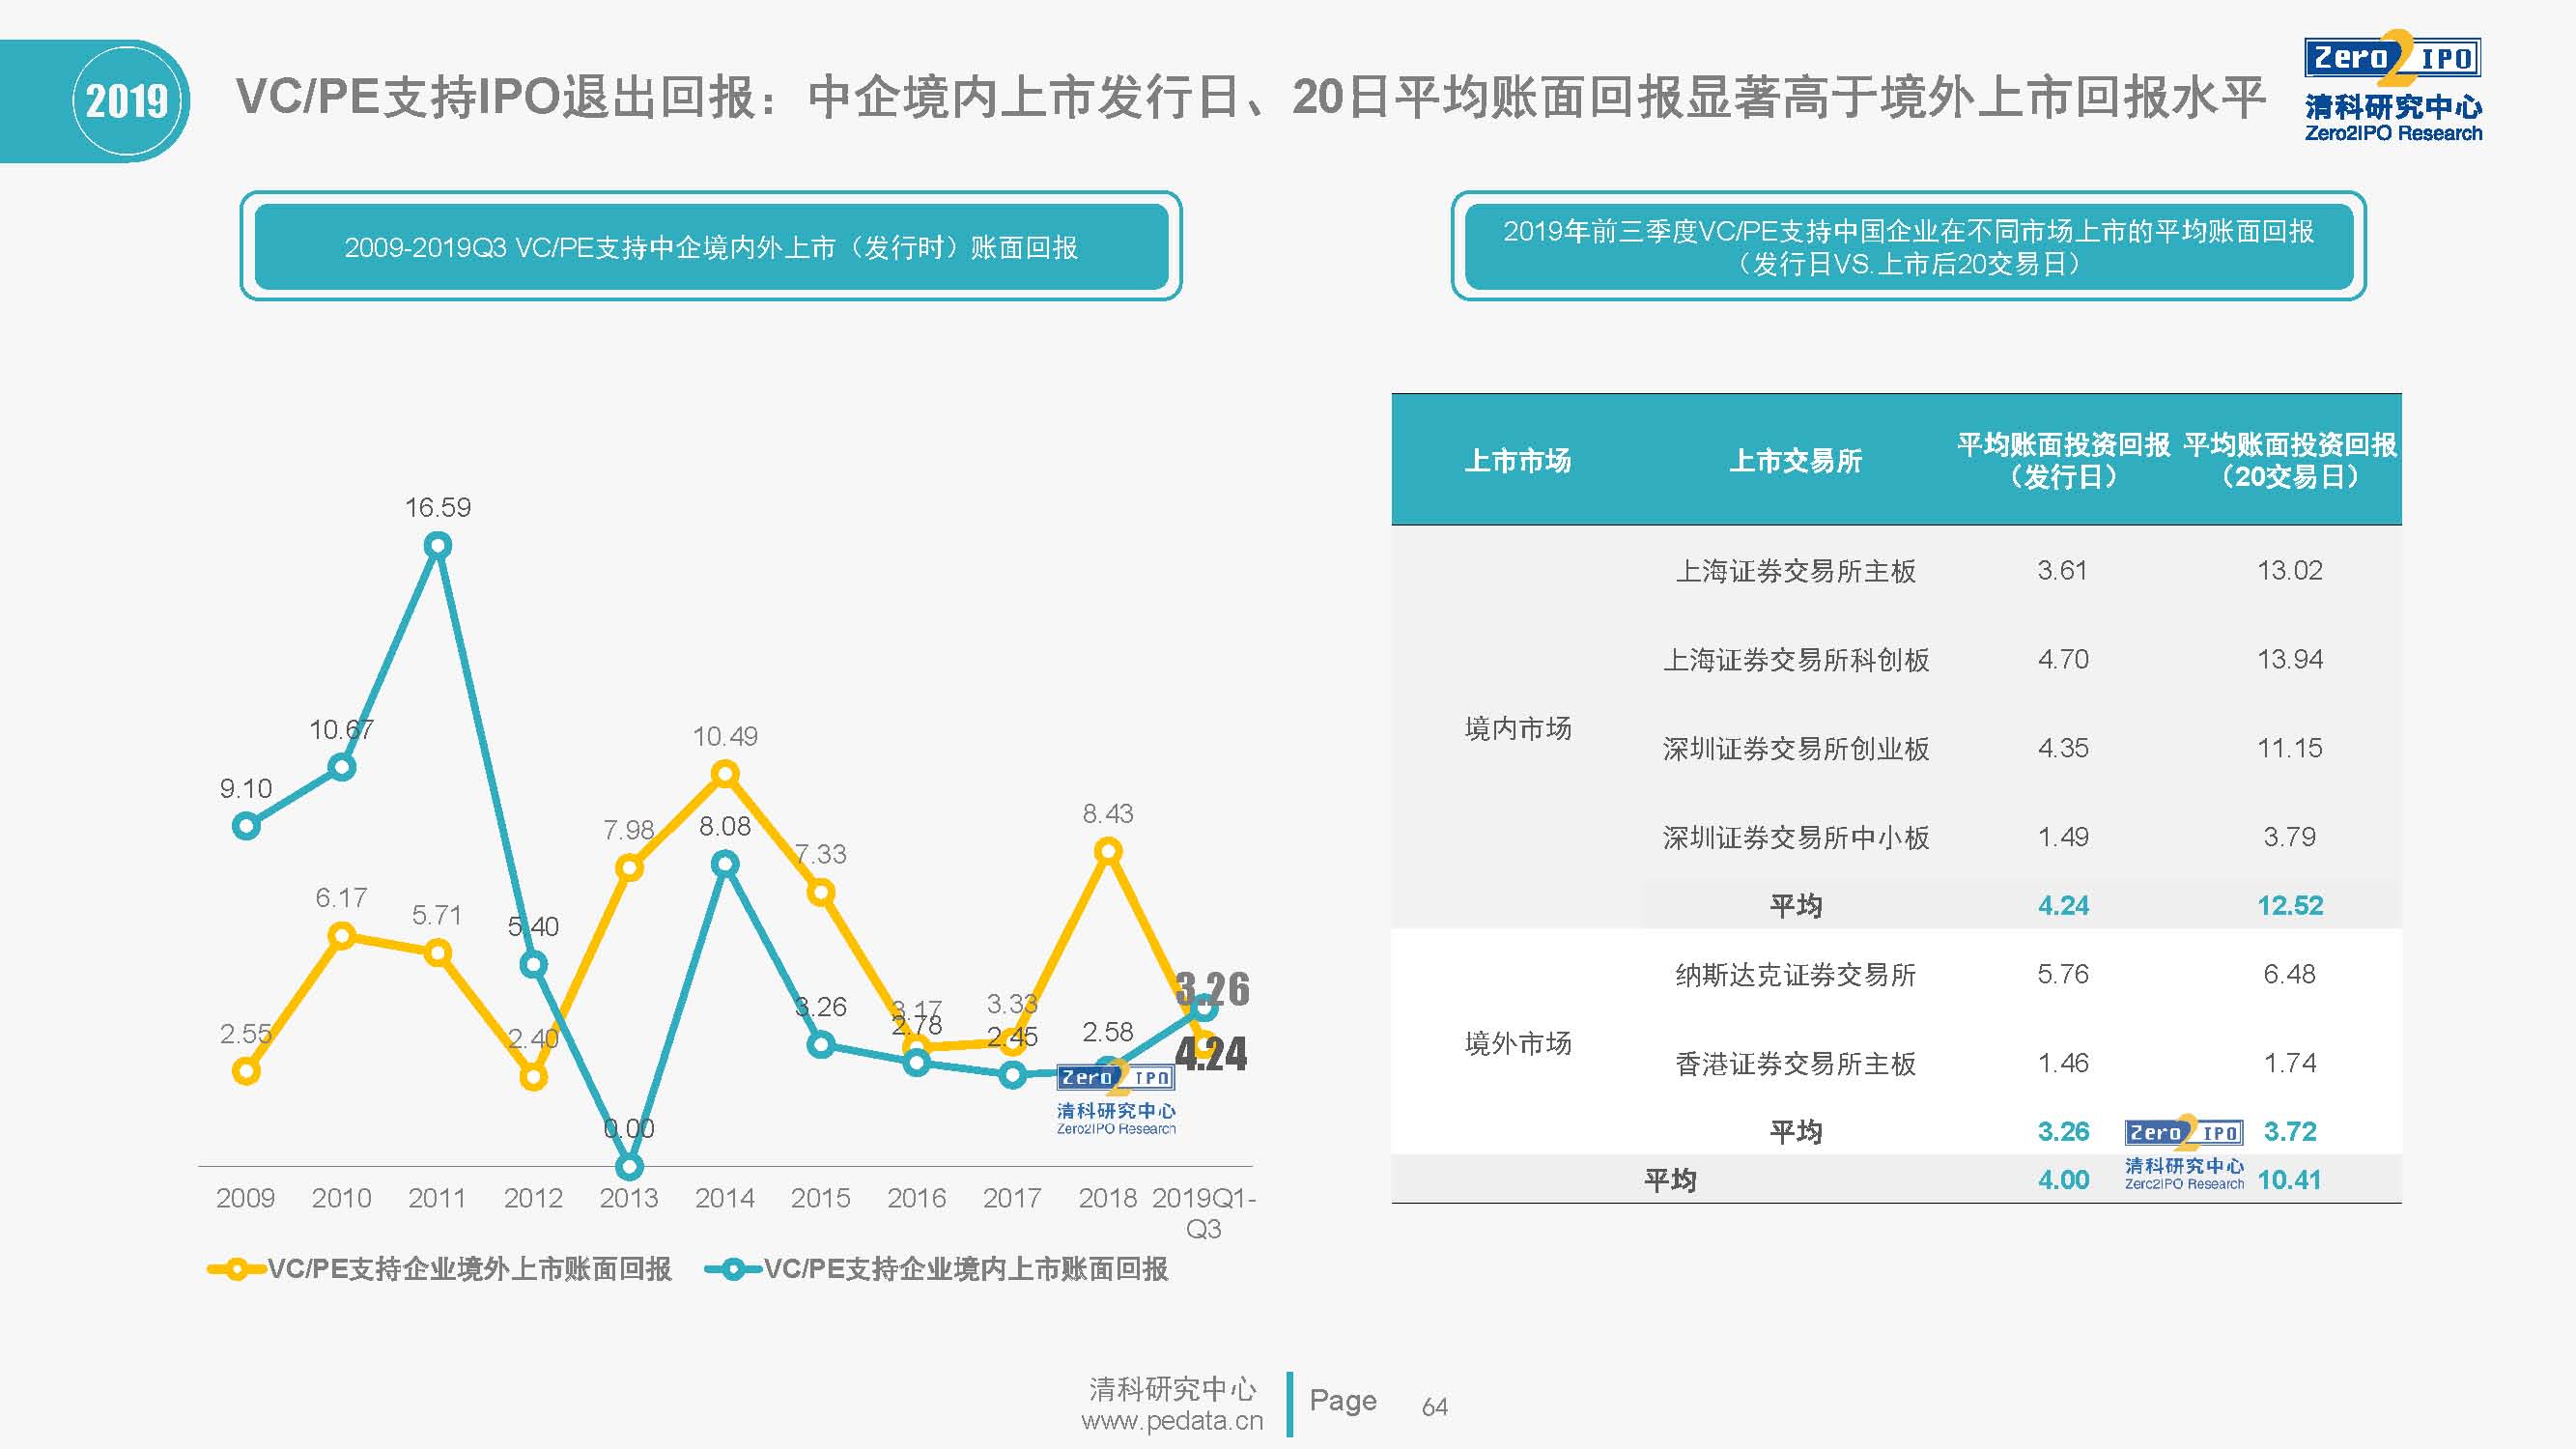The width and height of the screenshot is (2576, 1449).
Task: Click the page number 64 in footer
Action: [x=1434, y=1407]
